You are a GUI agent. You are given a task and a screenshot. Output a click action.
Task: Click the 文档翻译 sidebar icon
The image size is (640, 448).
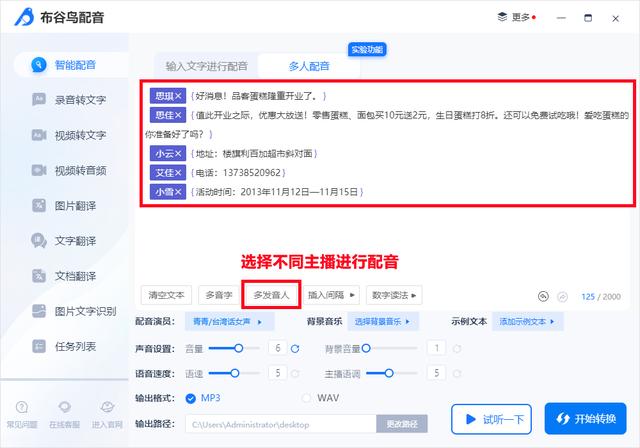click(39, 276)
